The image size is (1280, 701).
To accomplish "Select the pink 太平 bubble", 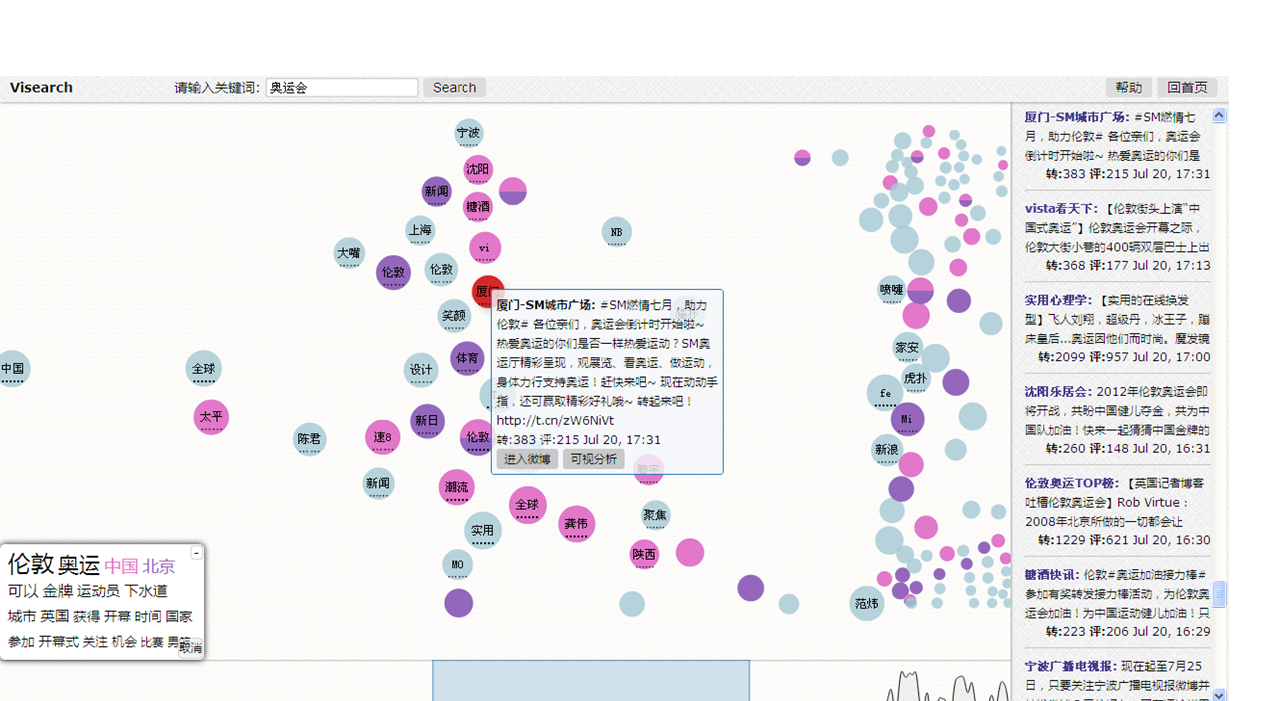I will point(211,417).
